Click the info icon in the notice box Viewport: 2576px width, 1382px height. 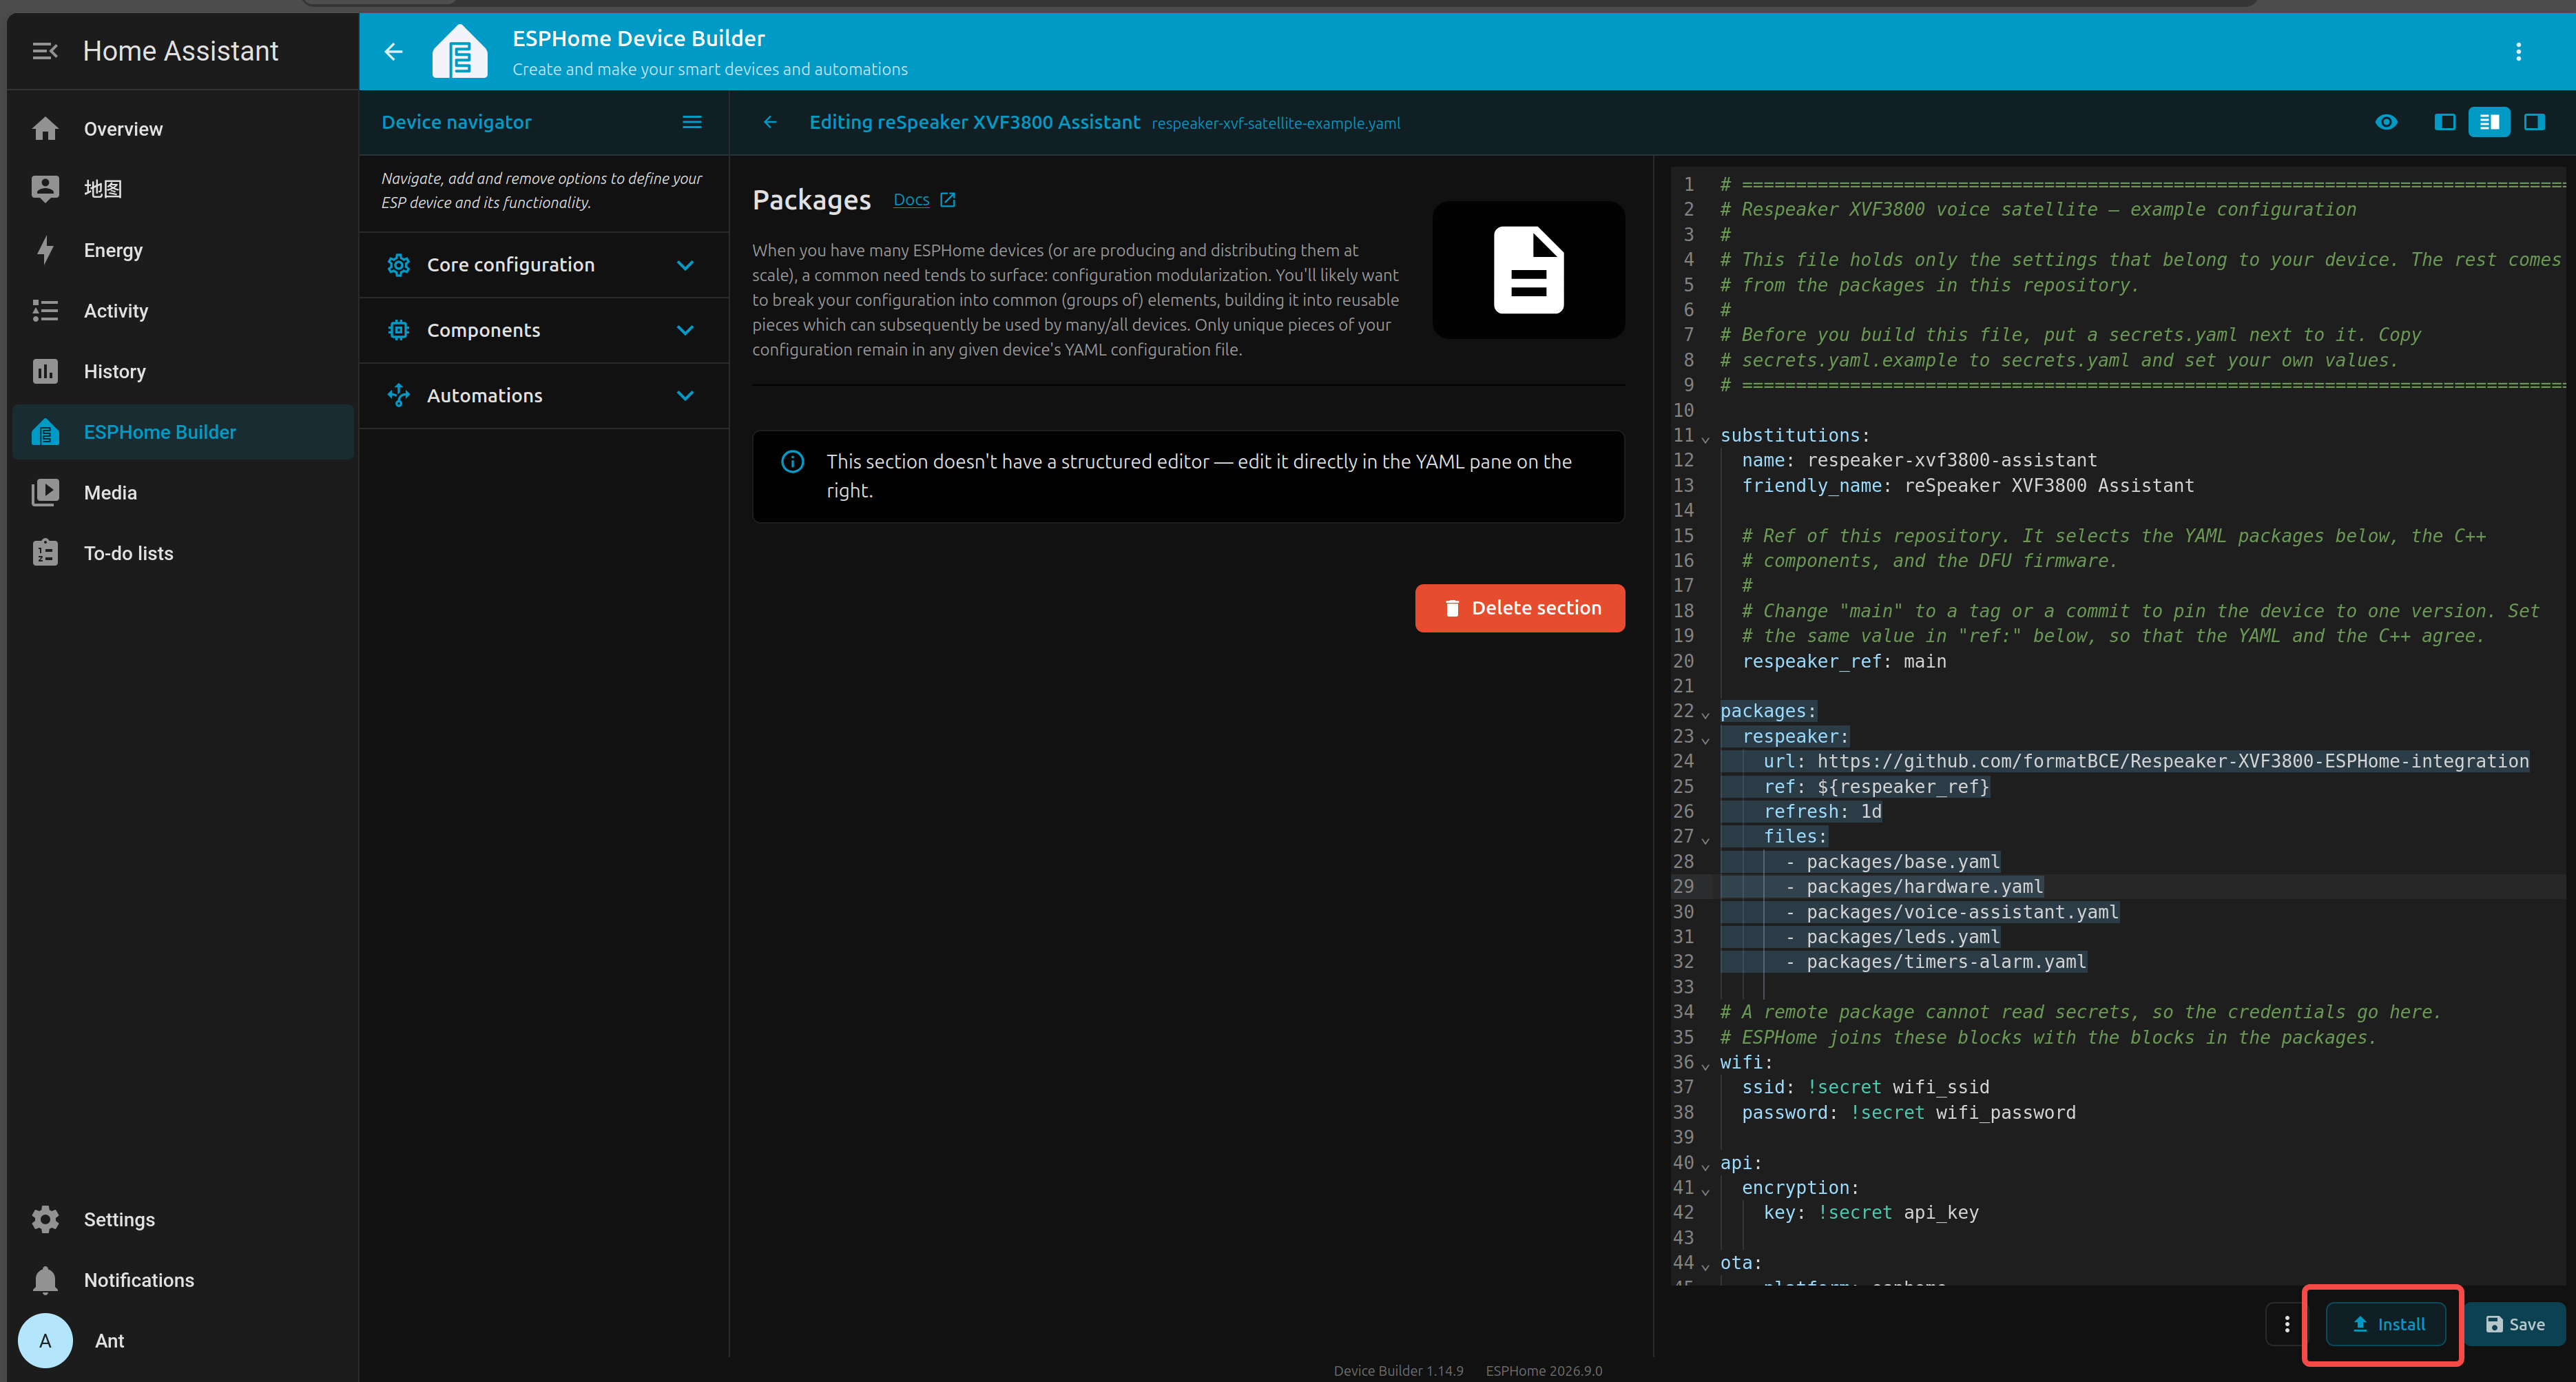pos(792,461)
